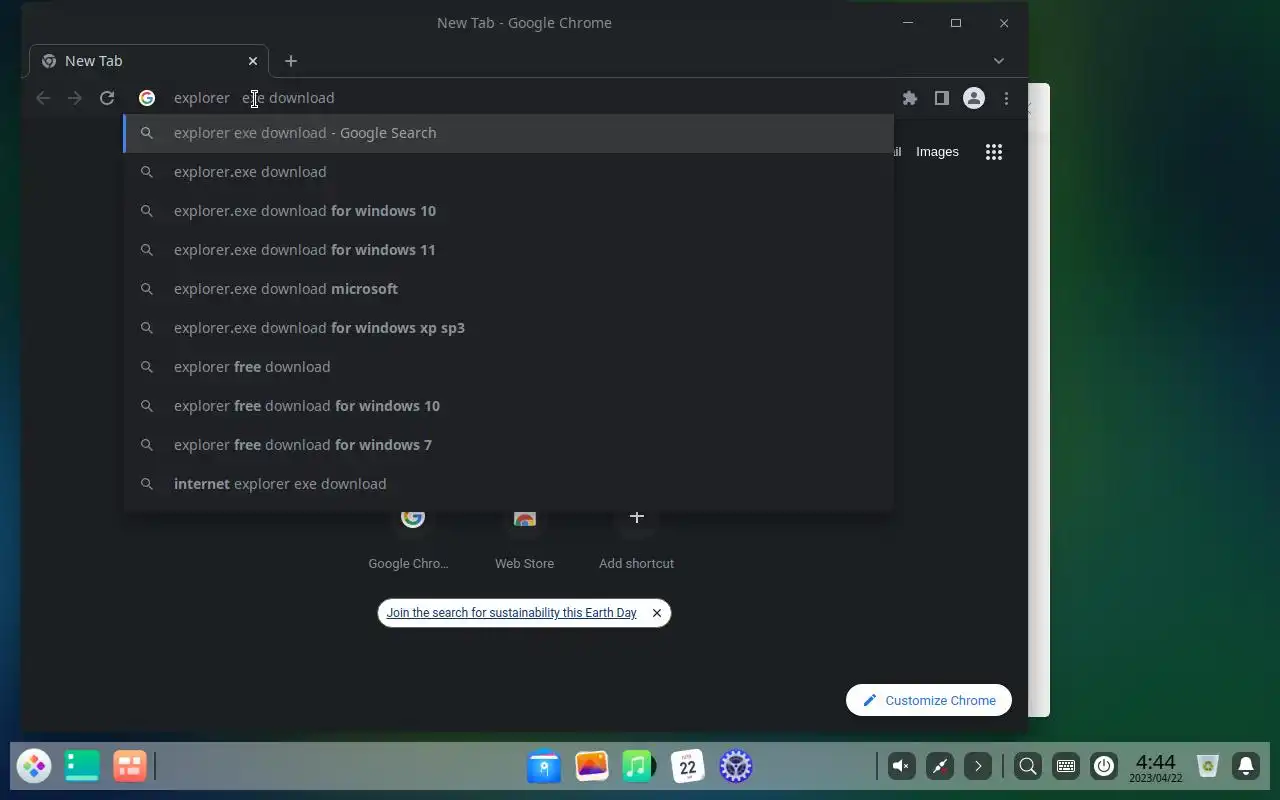Reload the current page
The height and width of the screenshot is (800, 1280).
pyautogui.click(x=107, y=98)
